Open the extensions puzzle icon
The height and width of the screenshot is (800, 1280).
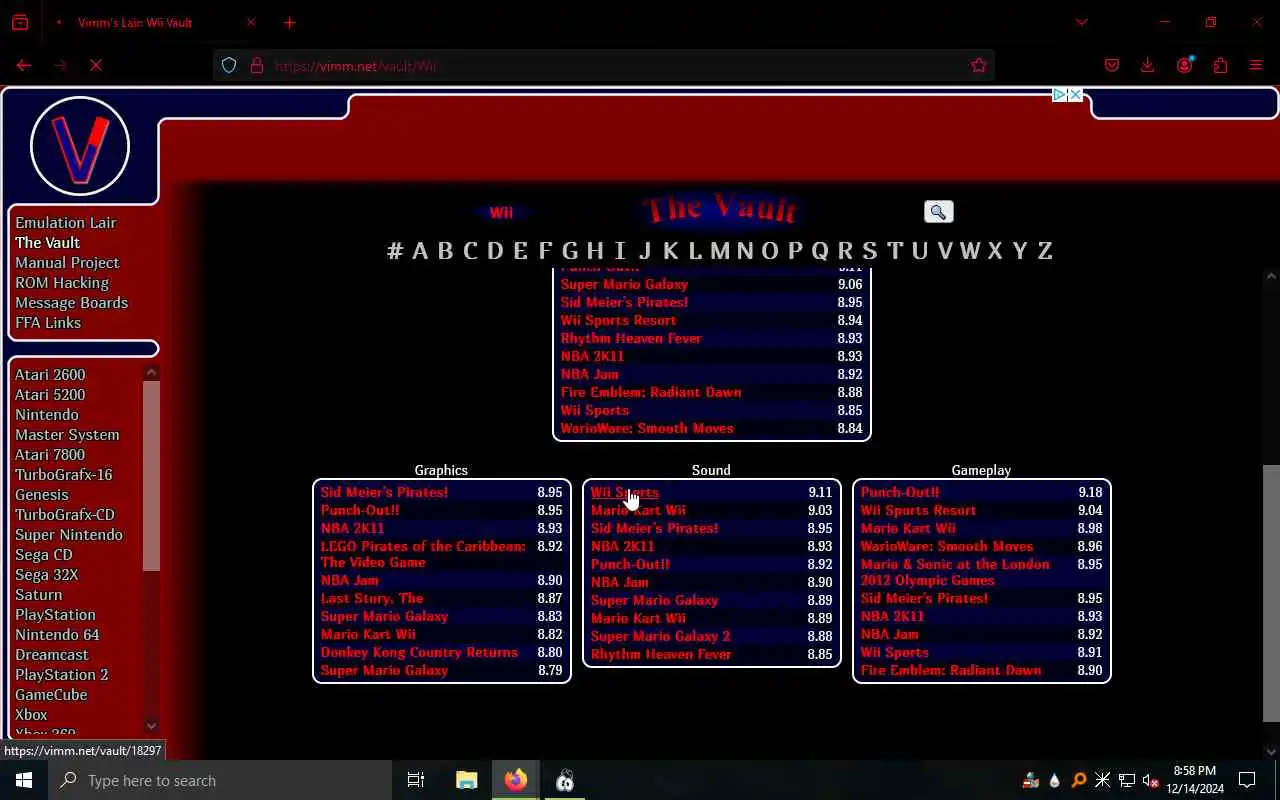(x=1220, y=65)
